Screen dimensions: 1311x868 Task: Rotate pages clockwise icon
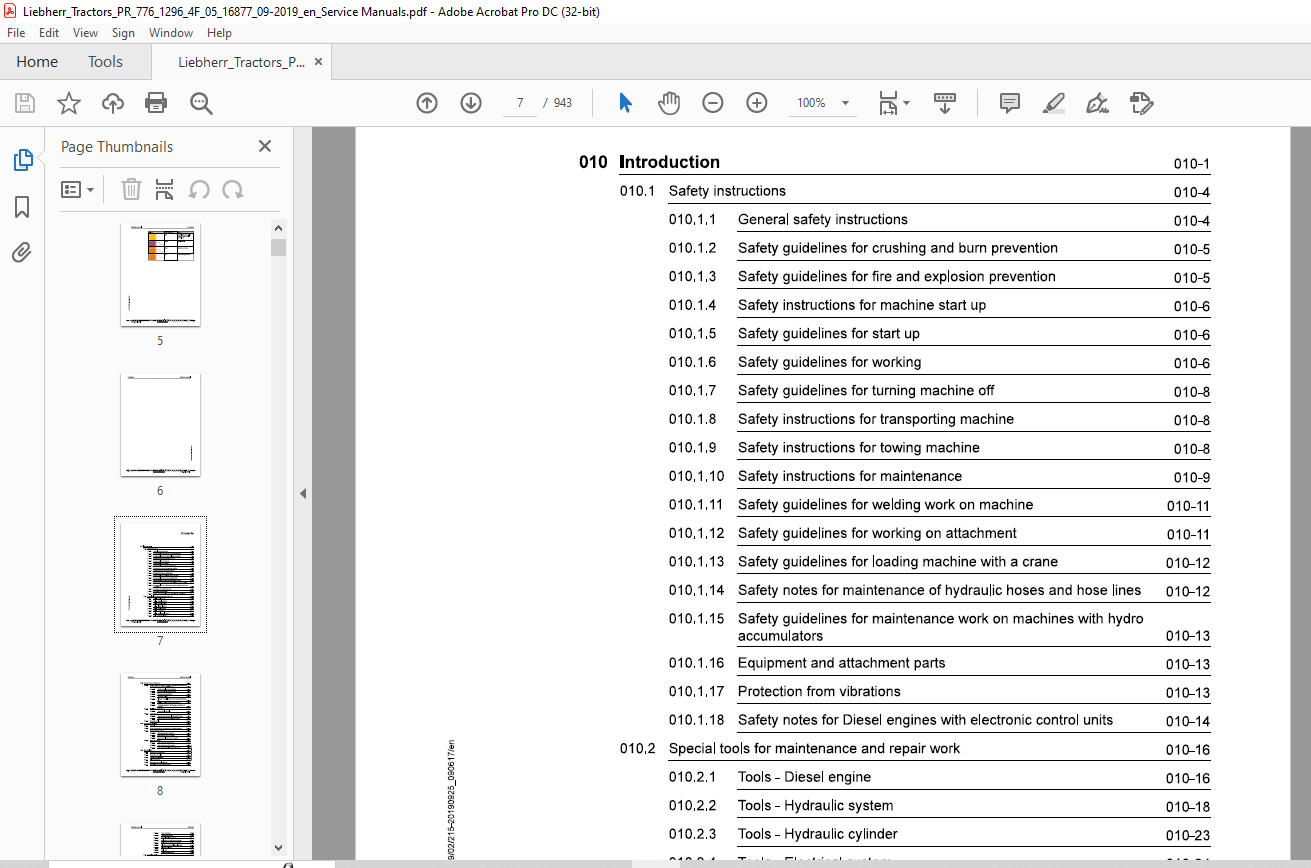(x=233, y=189)
